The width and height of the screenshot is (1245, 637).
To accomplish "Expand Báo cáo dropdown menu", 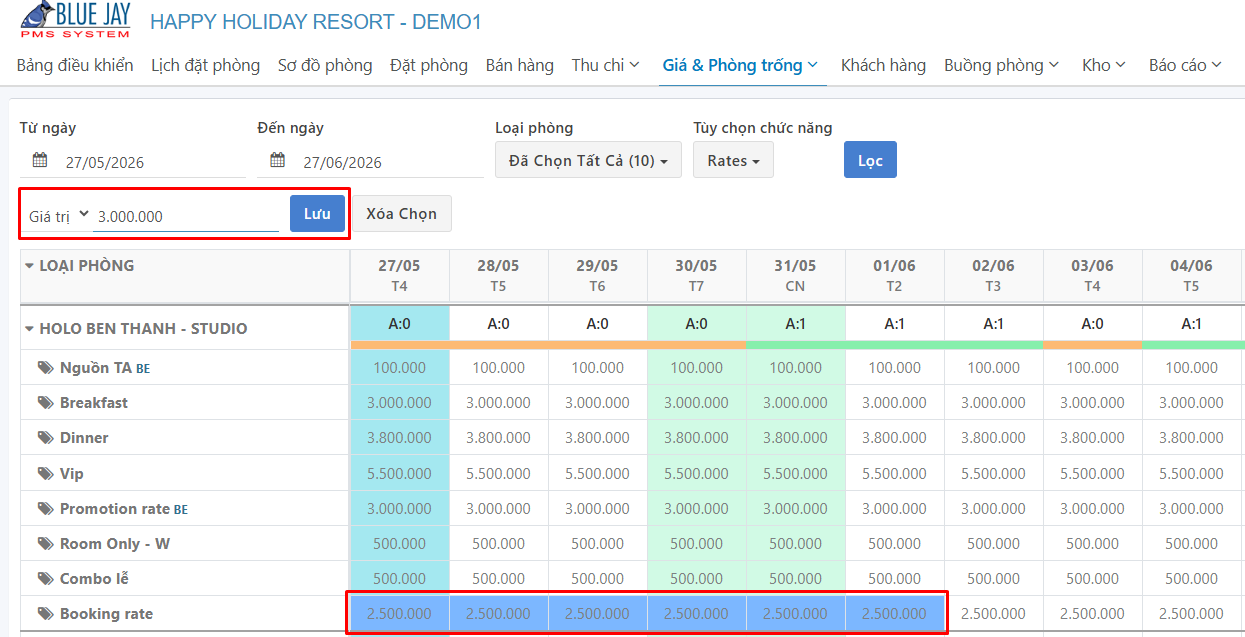I will point(1186,65).
